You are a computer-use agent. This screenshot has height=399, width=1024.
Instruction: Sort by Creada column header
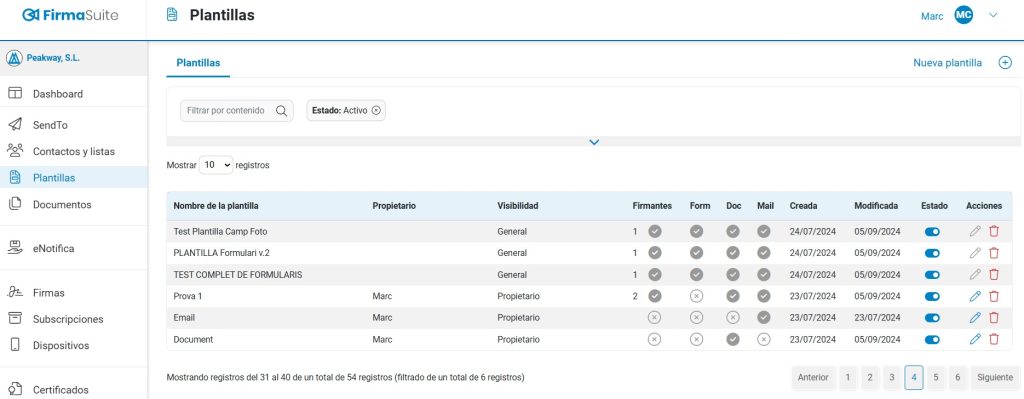coord(803,206)
